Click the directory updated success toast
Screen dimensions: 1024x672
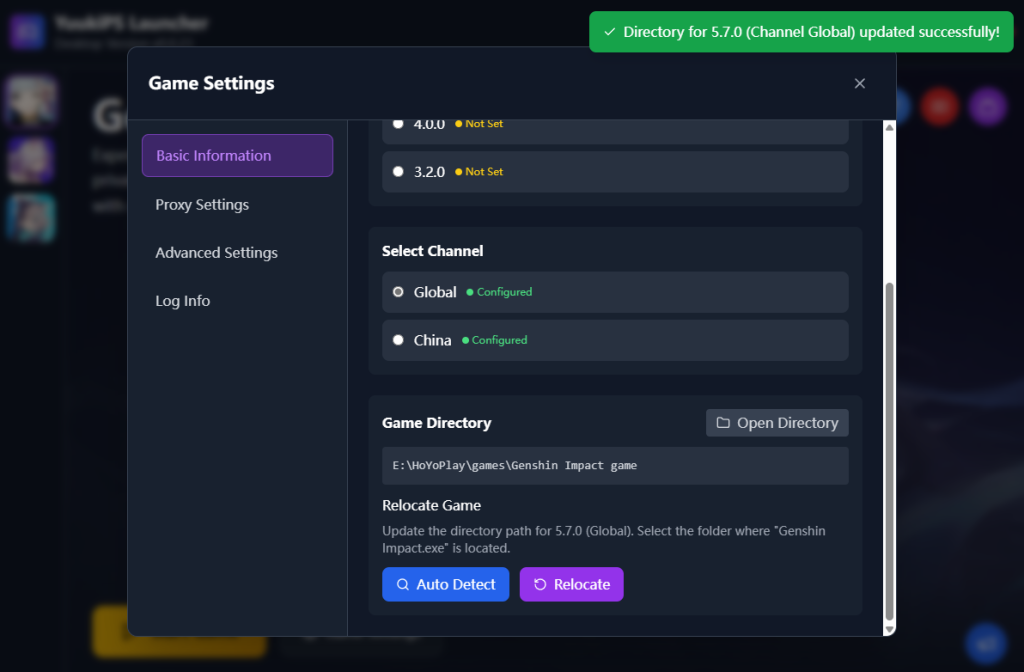[x=801, y=32]
